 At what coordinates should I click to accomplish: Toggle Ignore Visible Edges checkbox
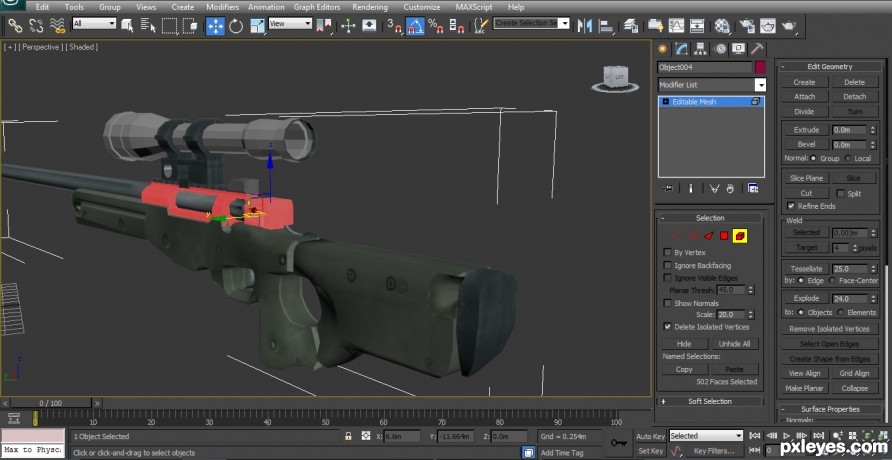click(x=668, y=278)
